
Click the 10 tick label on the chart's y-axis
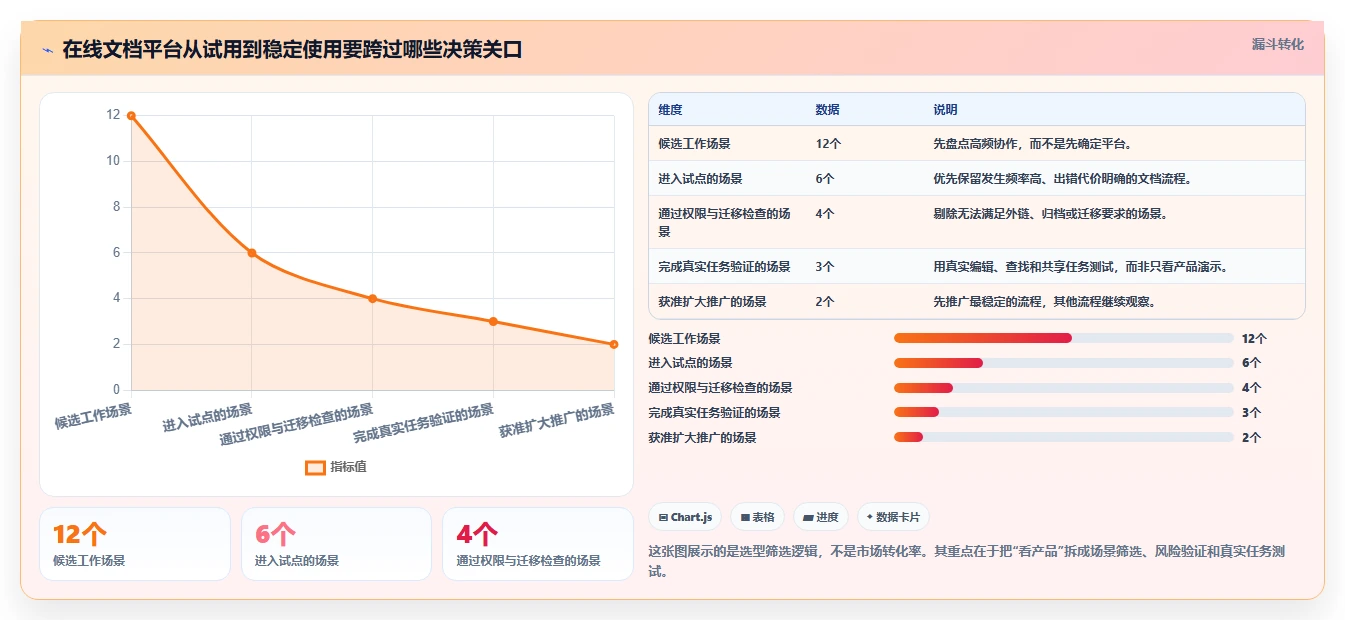click(x=113, y=161)
